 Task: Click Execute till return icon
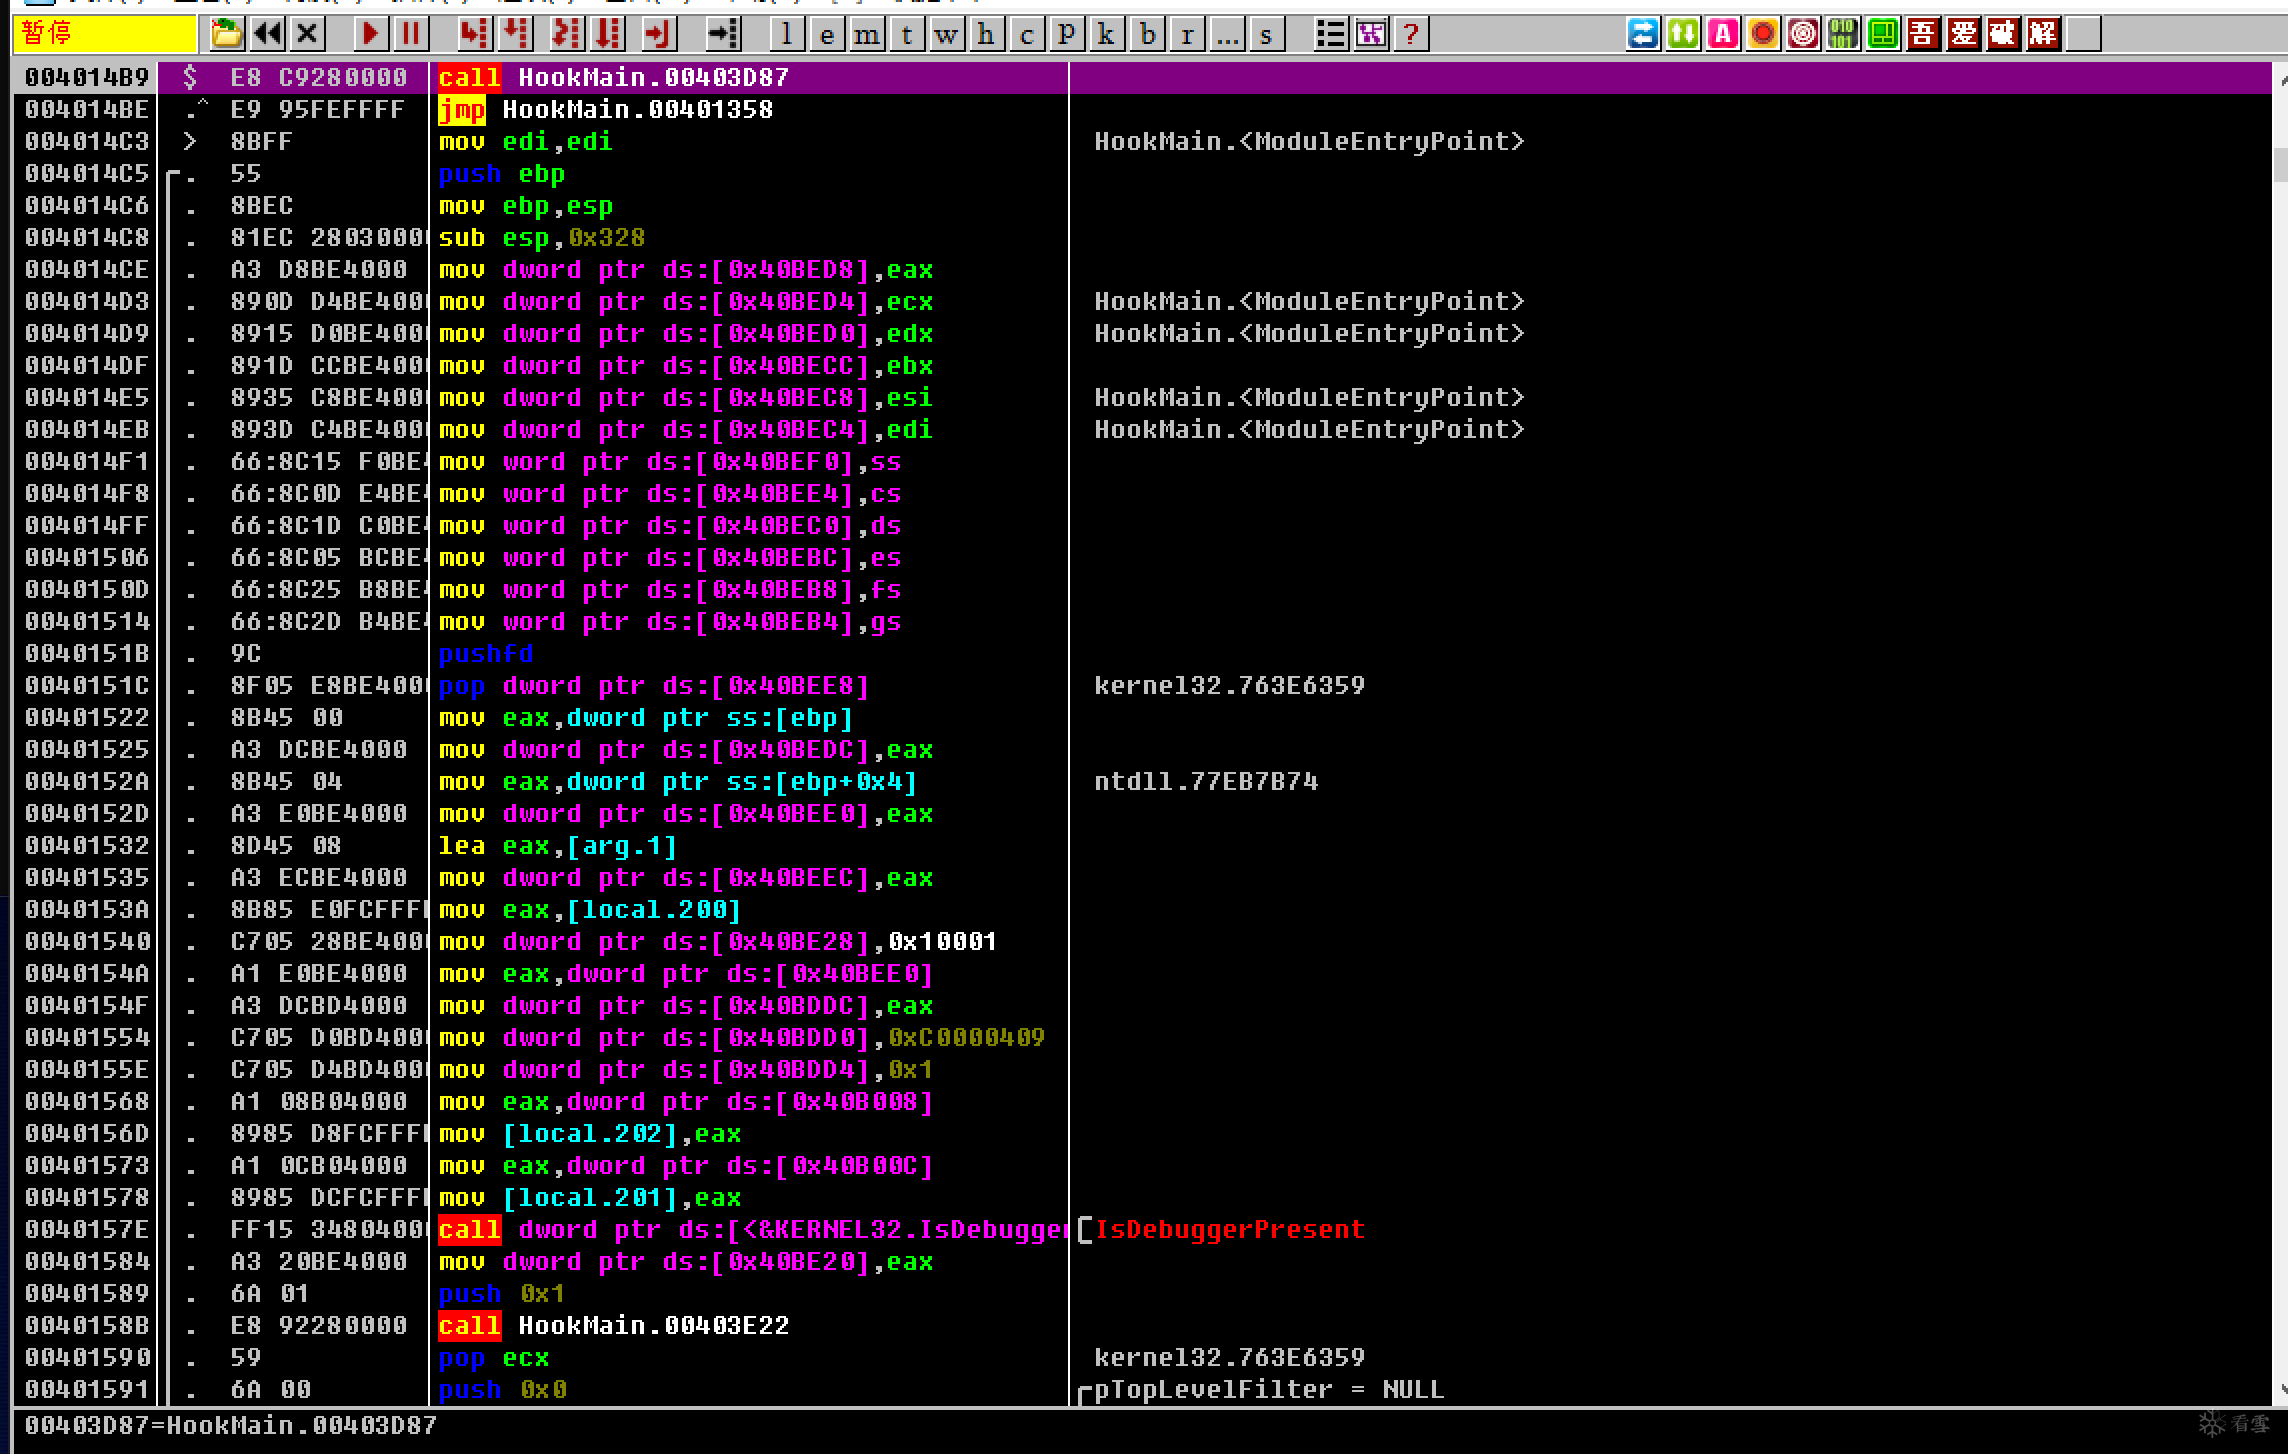click(x=657, y=34)
